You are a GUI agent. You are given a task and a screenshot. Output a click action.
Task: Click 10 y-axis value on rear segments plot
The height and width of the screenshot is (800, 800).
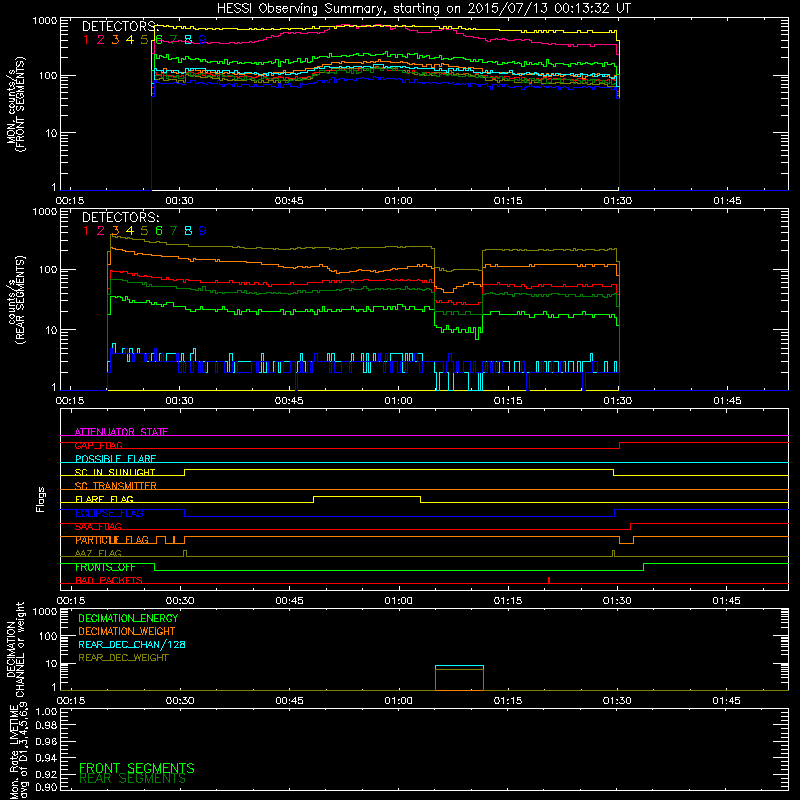click(51, 330)
